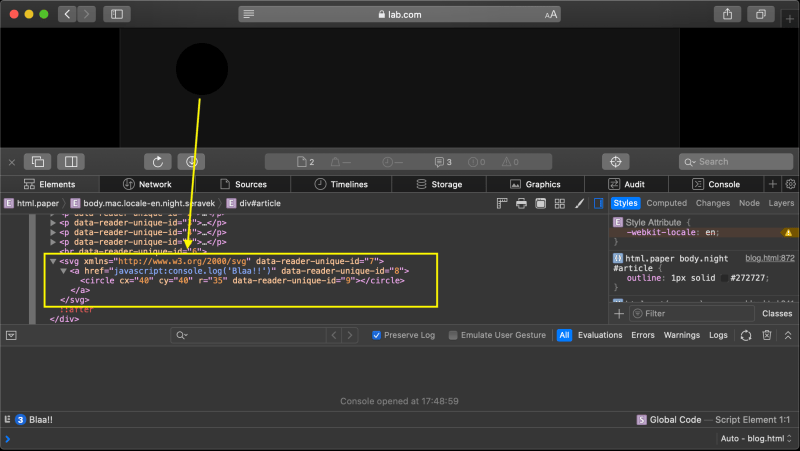Switch to the Network tab

tap(147, 184)
